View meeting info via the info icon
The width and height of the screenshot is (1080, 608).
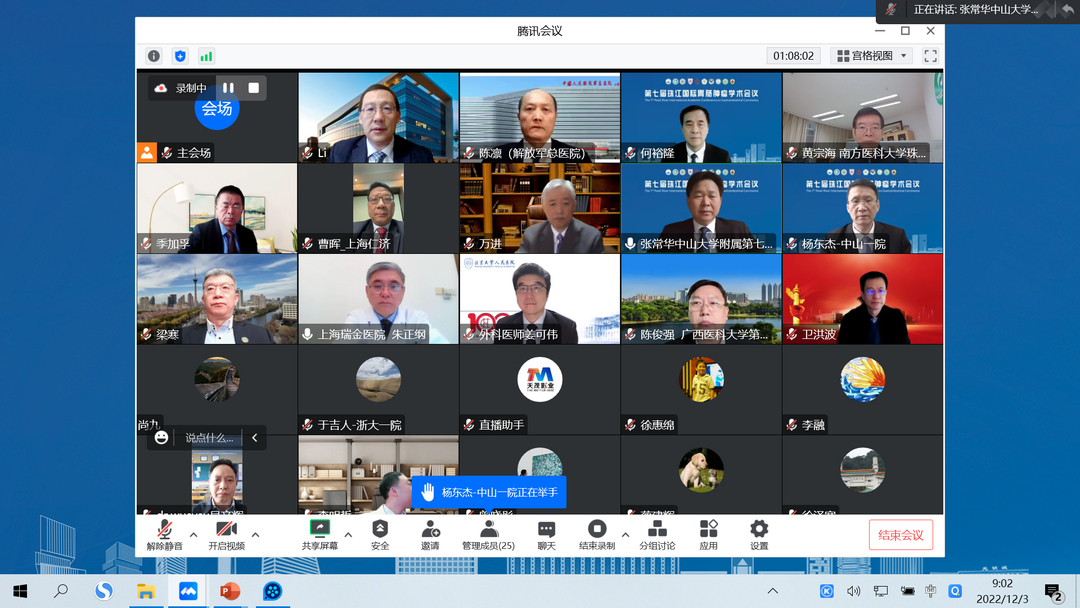pos(152,56)
